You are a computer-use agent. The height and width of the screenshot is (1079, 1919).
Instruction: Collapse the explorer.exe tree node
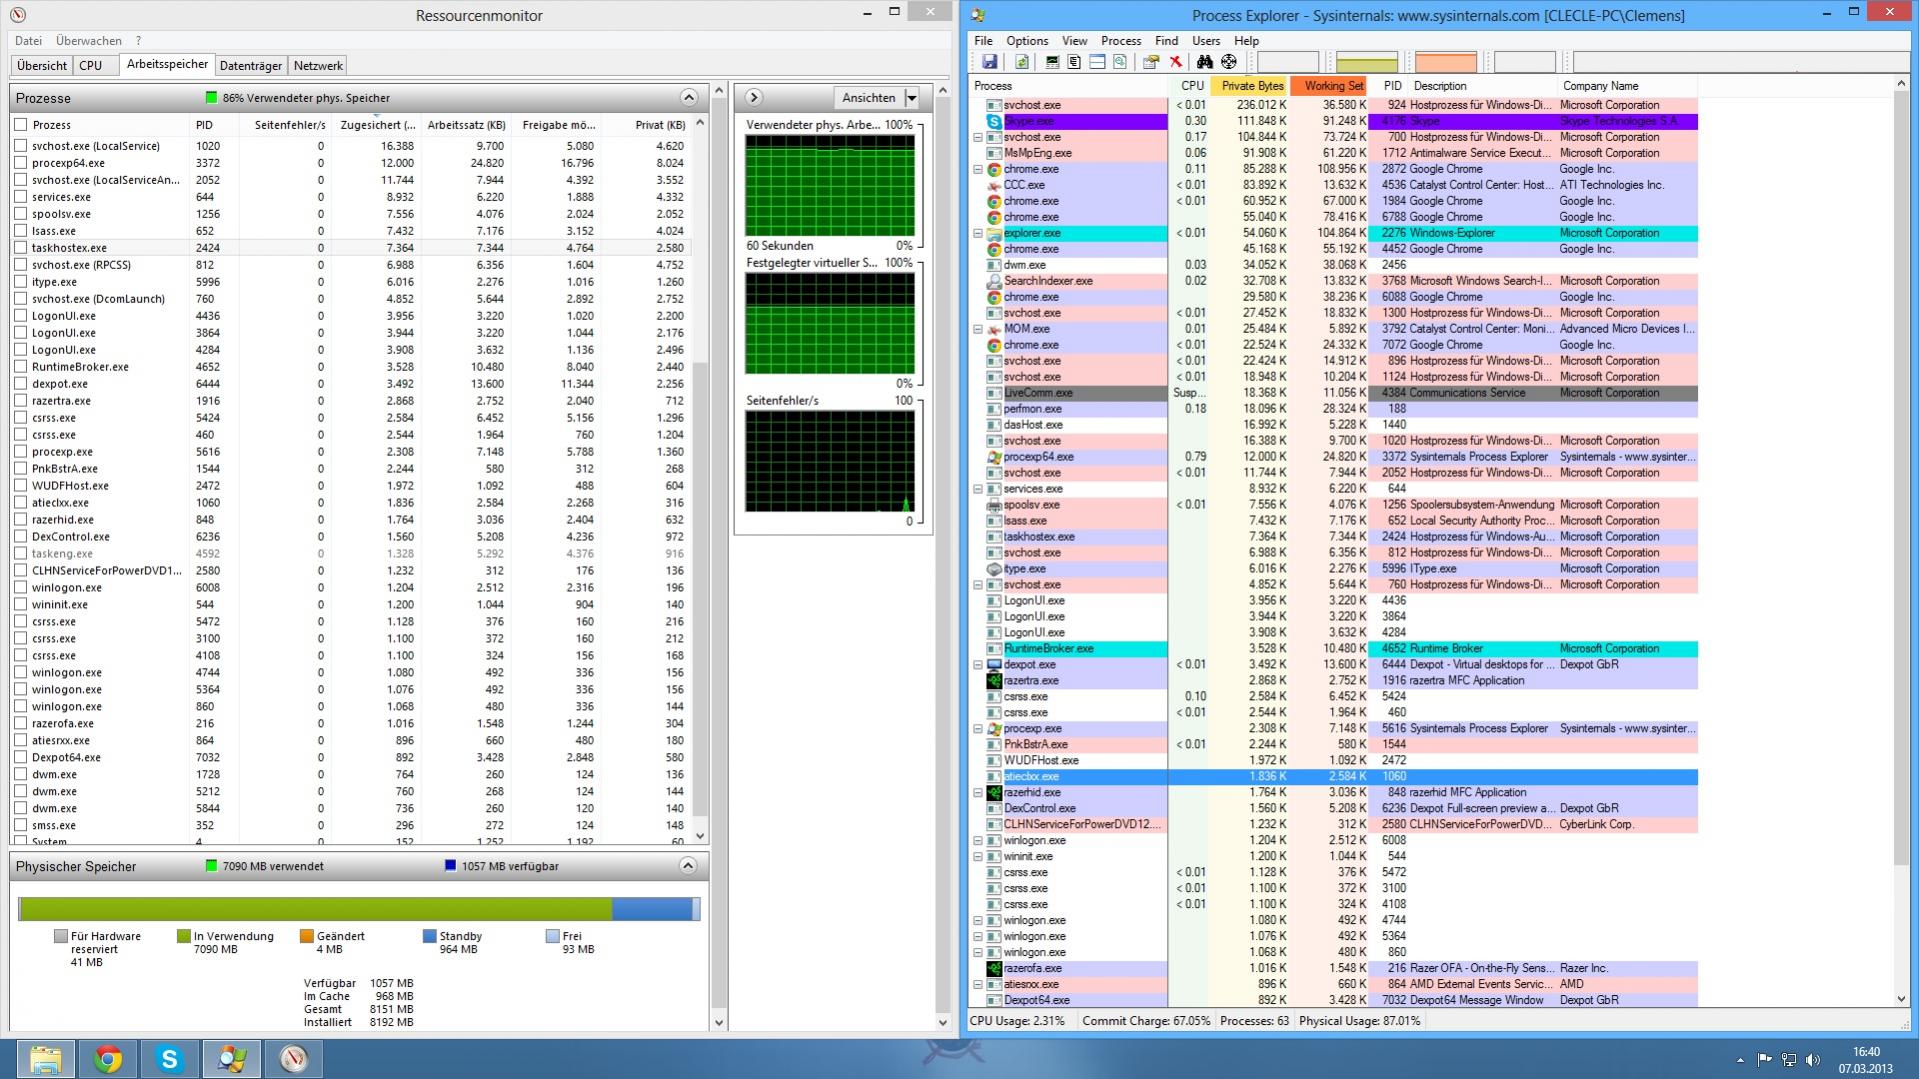click(x=978, y=233)
